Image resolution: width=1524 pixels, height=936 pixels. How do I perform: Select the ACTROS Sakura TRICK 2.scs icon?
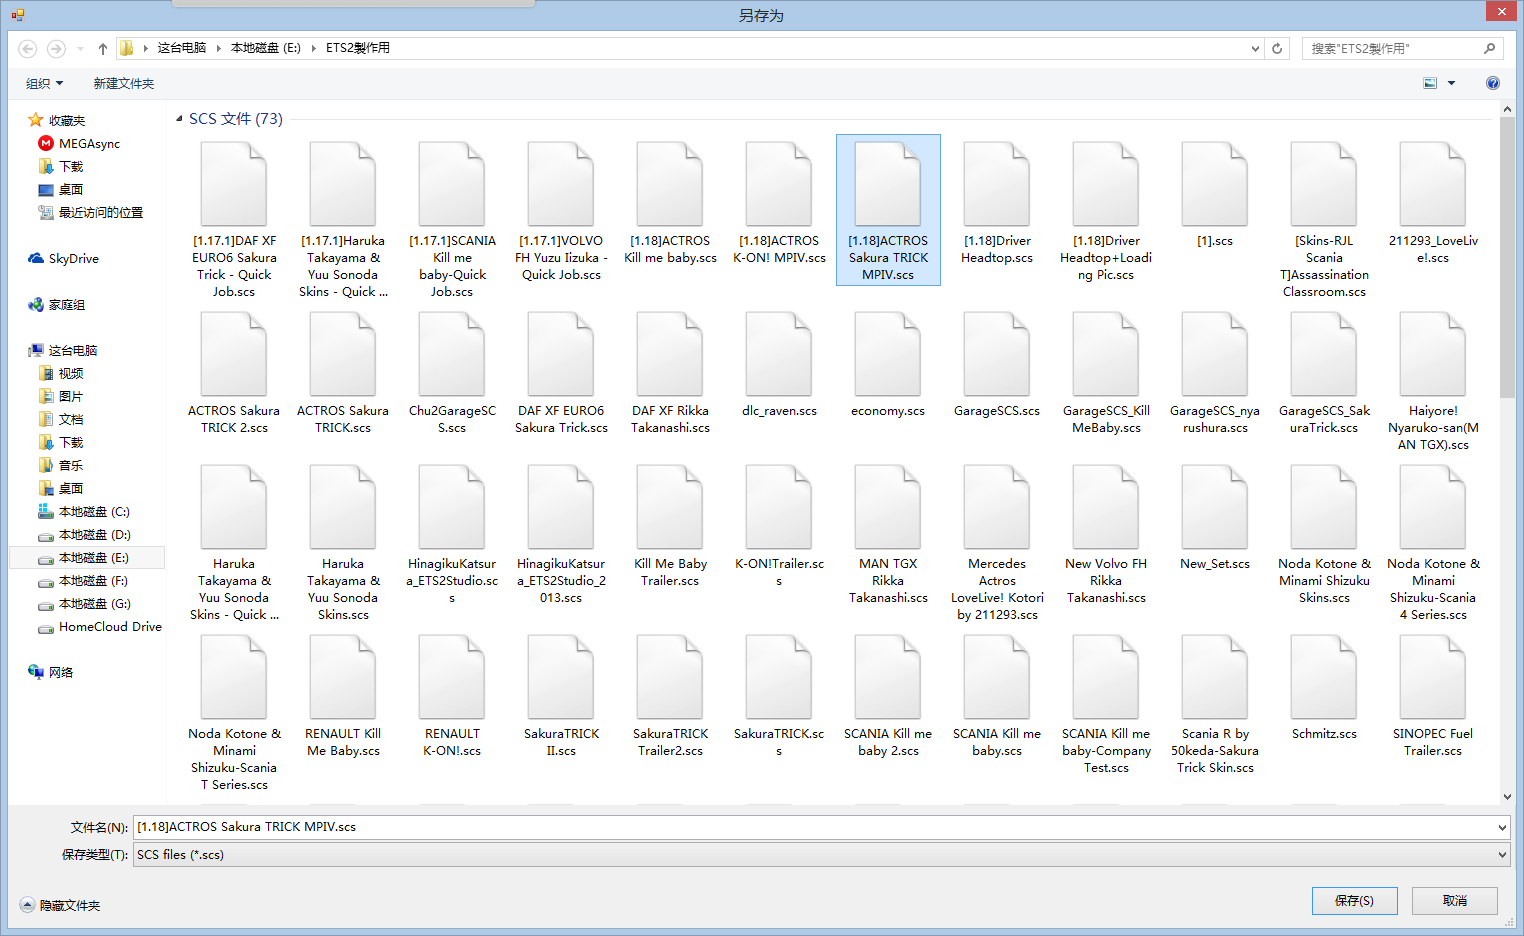[x=234, y=355]
